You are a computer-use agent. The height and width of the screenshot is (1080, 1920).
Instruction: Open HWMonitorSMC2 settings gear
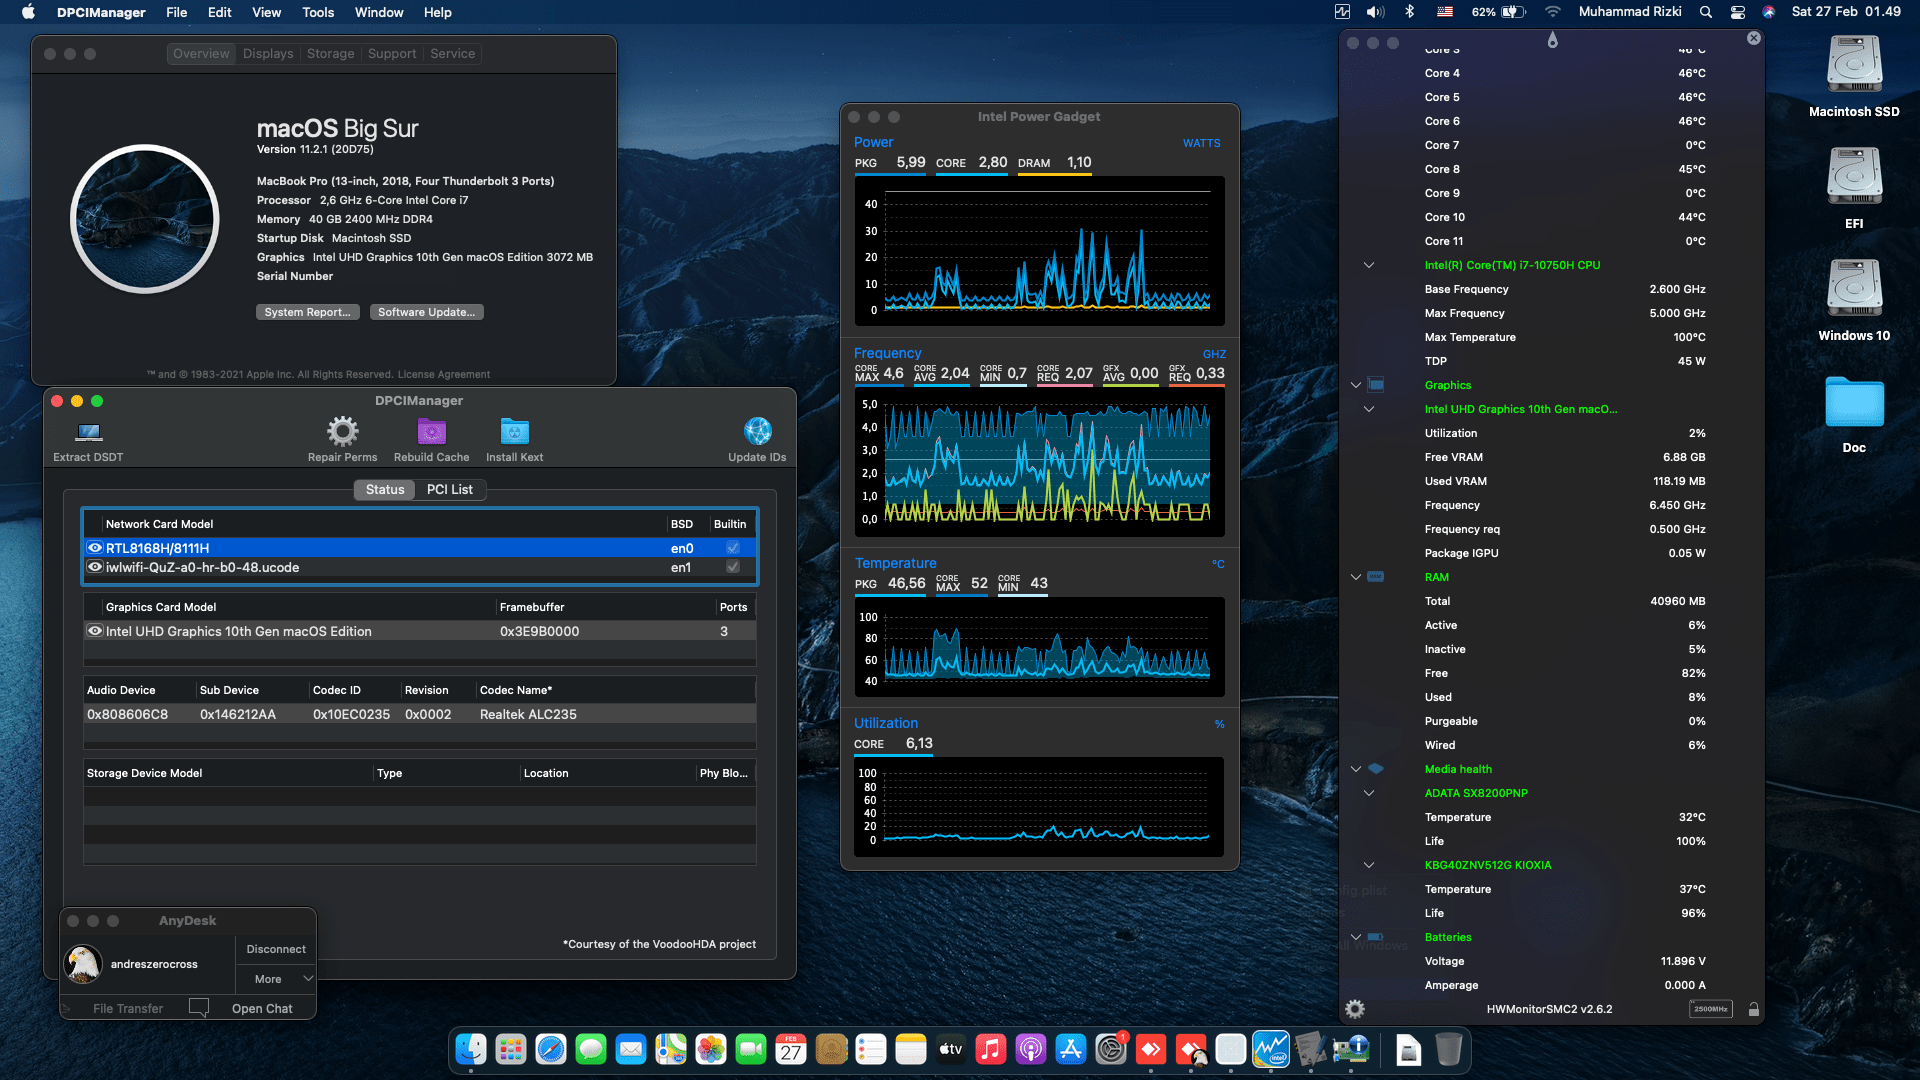point(1355,1009)
